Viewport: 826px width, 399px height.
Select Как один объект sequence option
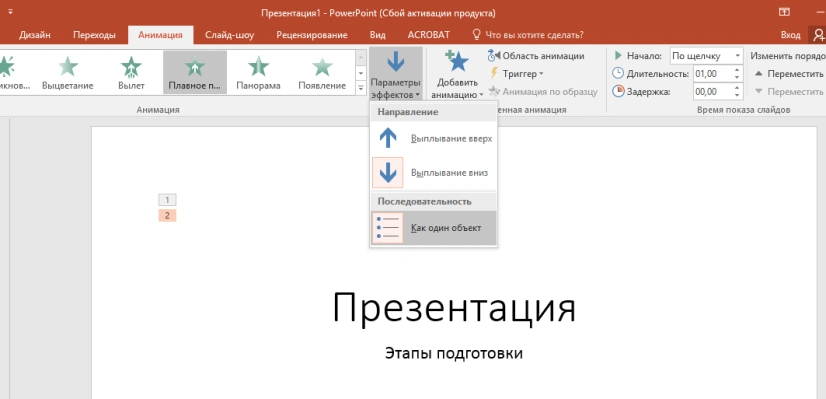click(433, 228)
